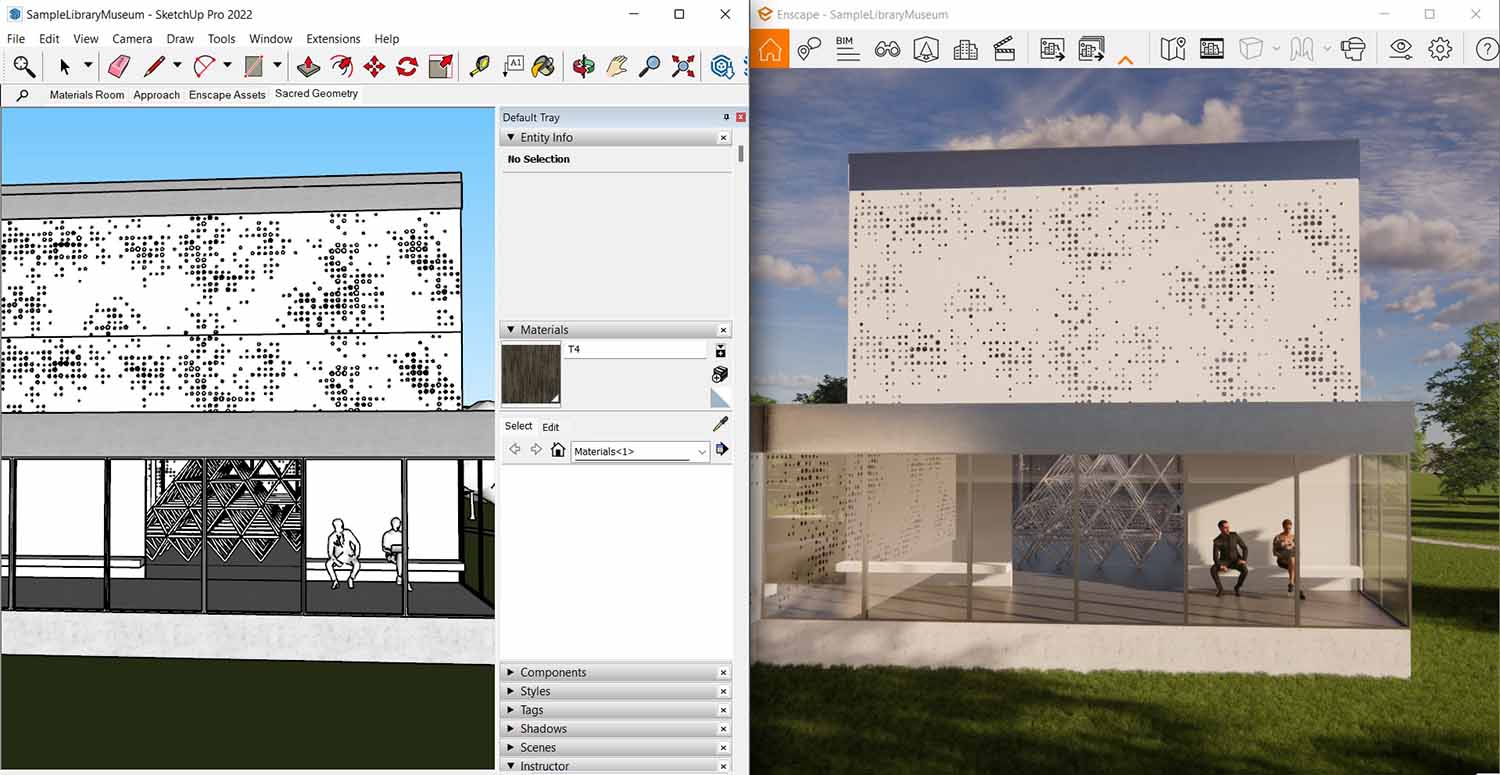The height and width of the screenshot is (775, 1500).
Task: Select the Tape Measure tool
Action: point(480,66)
